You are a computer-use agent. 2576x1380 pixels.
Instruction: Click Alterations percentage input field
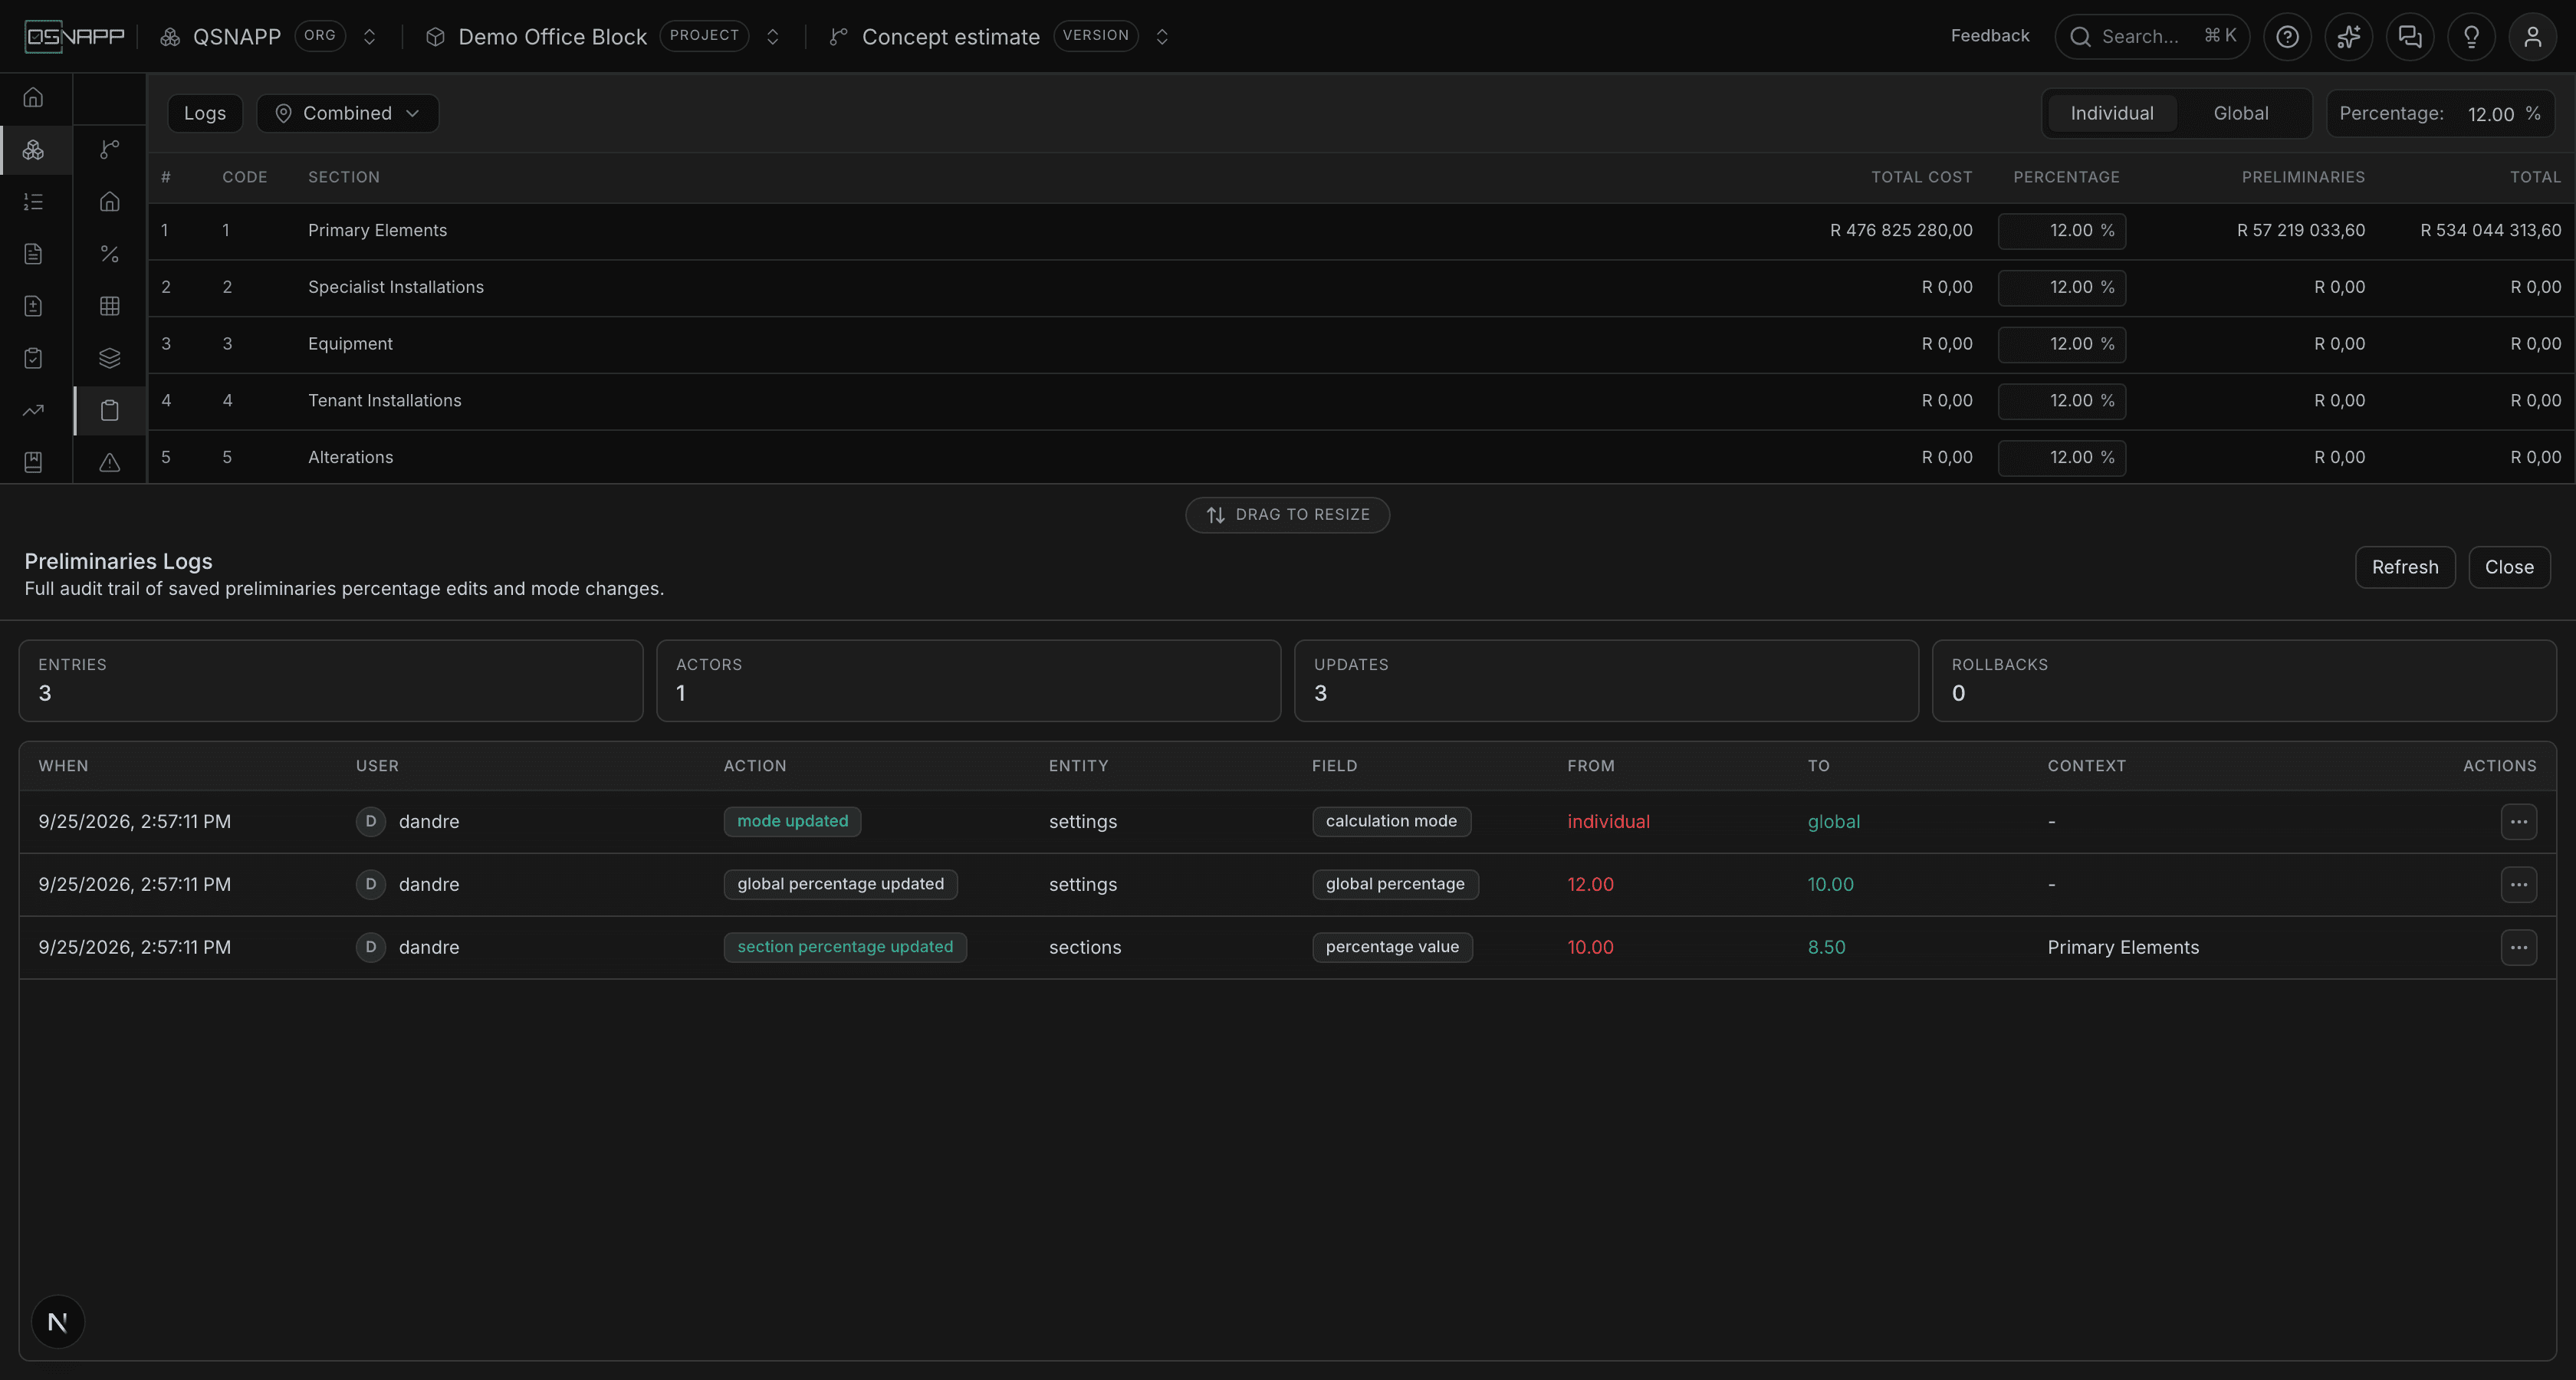coord(2062,458)
